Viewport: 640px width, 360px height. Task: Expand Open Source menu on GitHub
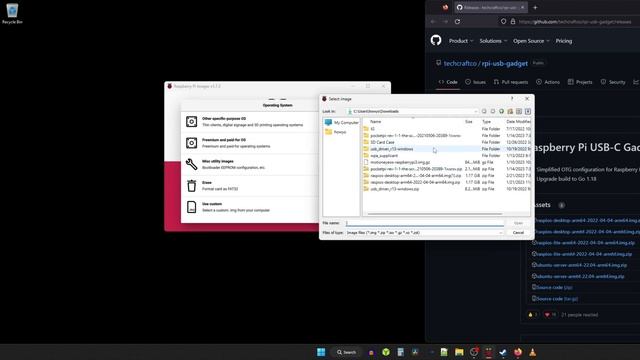[x=531, y=41]
